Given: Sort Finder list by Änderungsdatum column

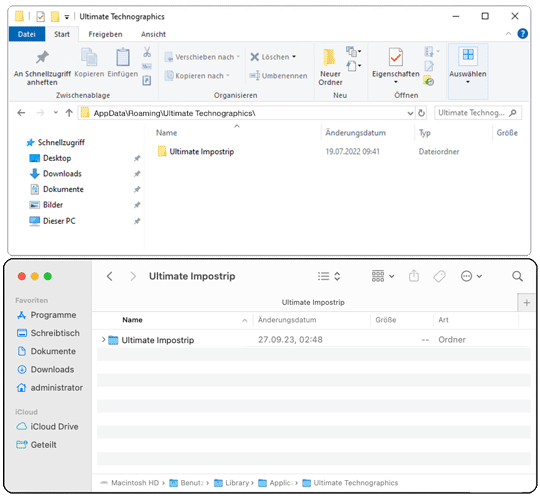Looking at the screenshot, I should click(287, 320).
